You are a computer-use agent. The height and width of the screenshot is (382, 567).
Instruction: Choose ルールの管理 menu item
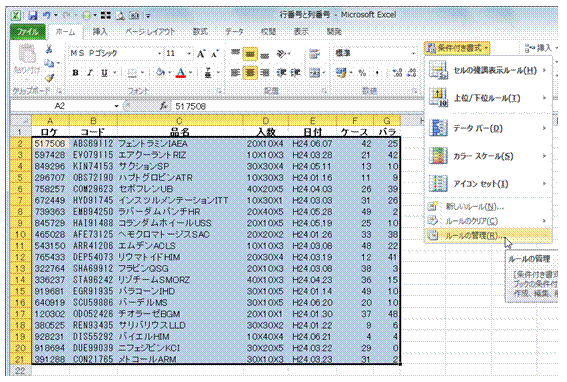point(488,235)
